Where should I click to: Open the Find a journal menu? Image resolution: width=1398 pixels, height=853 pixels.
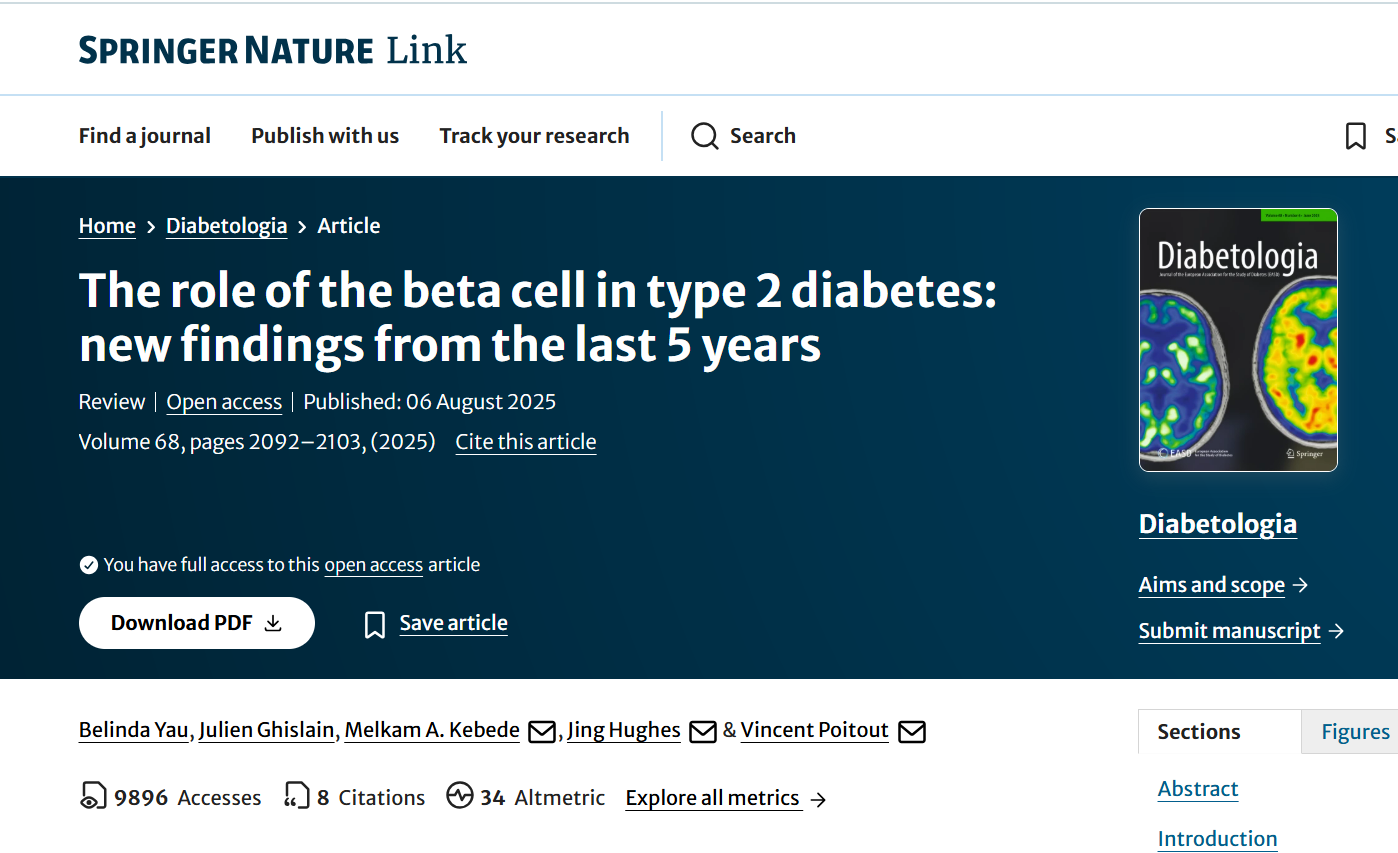pos(145,136)
